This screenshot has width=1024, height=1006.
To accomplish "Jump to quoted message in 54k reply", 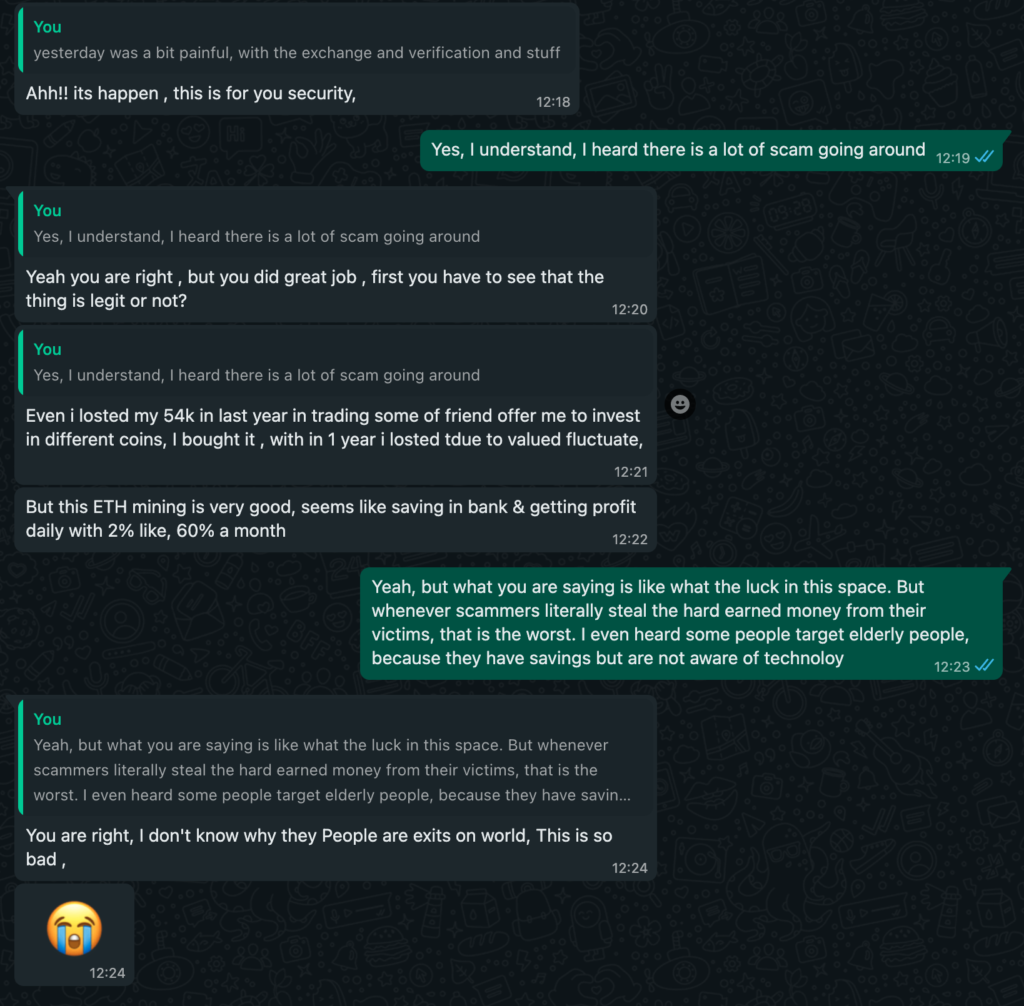I will pyautogui.click(x=336, y=363).
